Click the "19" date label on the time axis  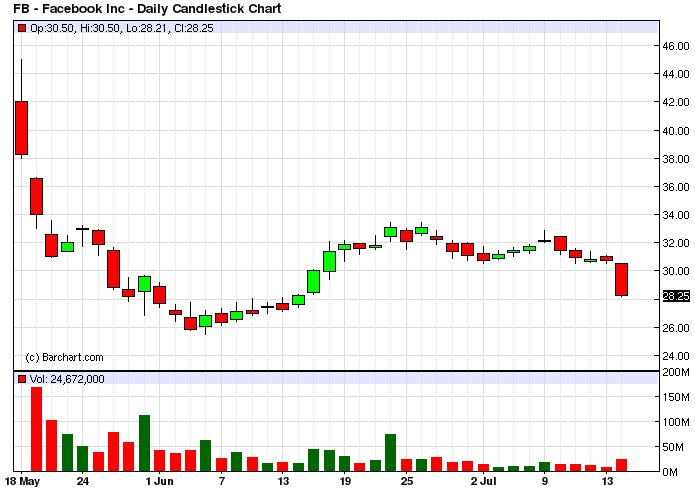344,482
